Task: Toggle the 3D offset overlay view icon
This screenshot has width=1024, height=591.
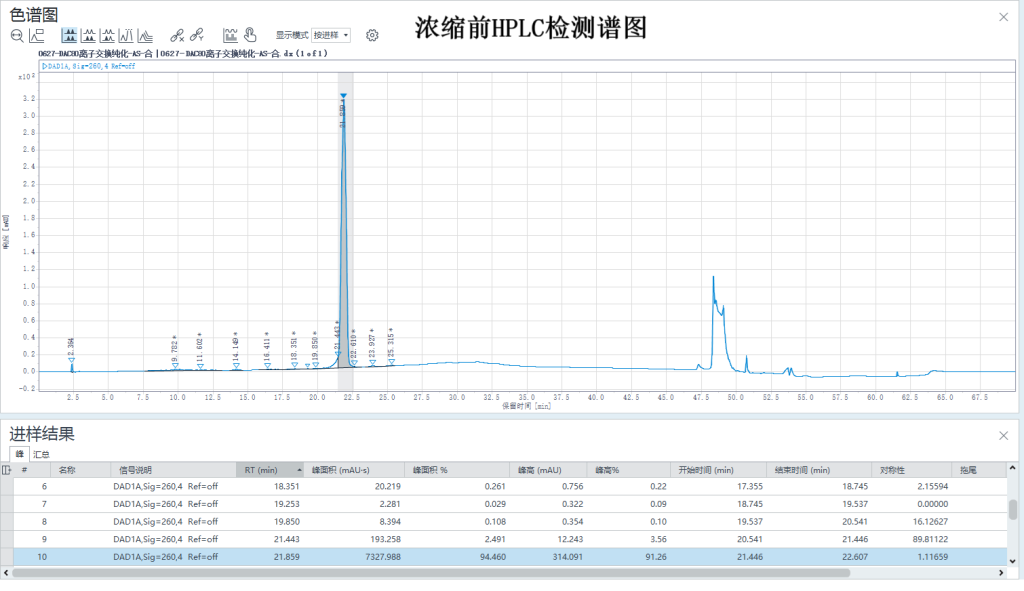Action: click(145, 35)
